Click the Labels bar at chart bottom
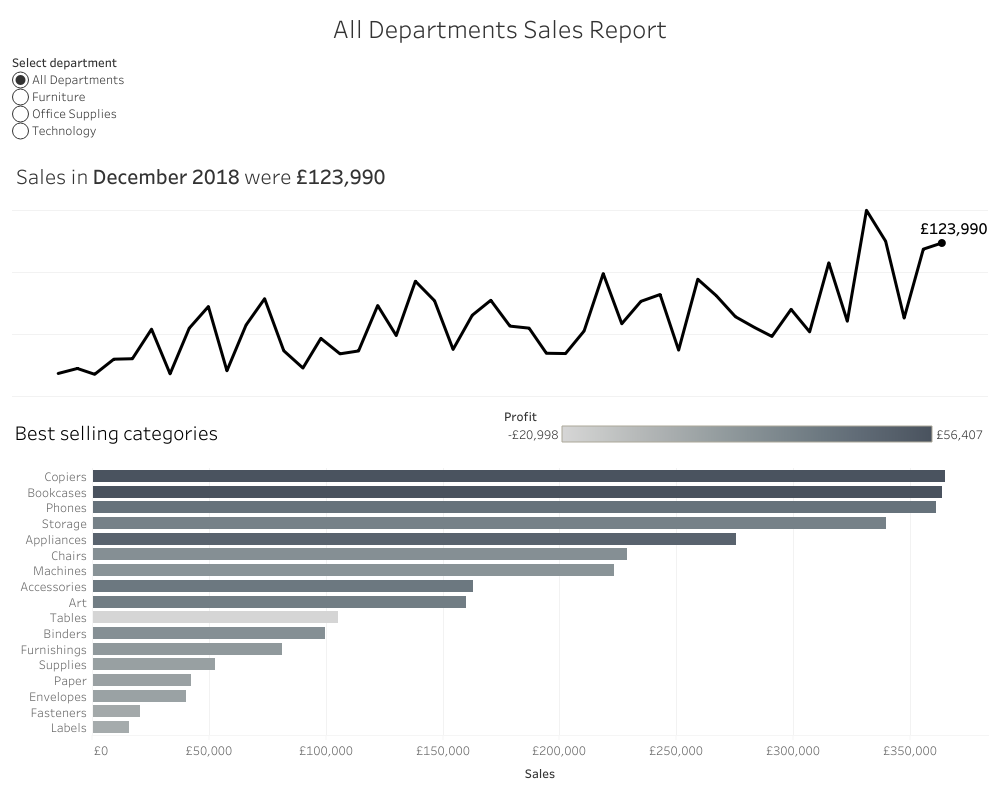Image resolution: width=999 pixels, height=799 pixels. point(111,727)
